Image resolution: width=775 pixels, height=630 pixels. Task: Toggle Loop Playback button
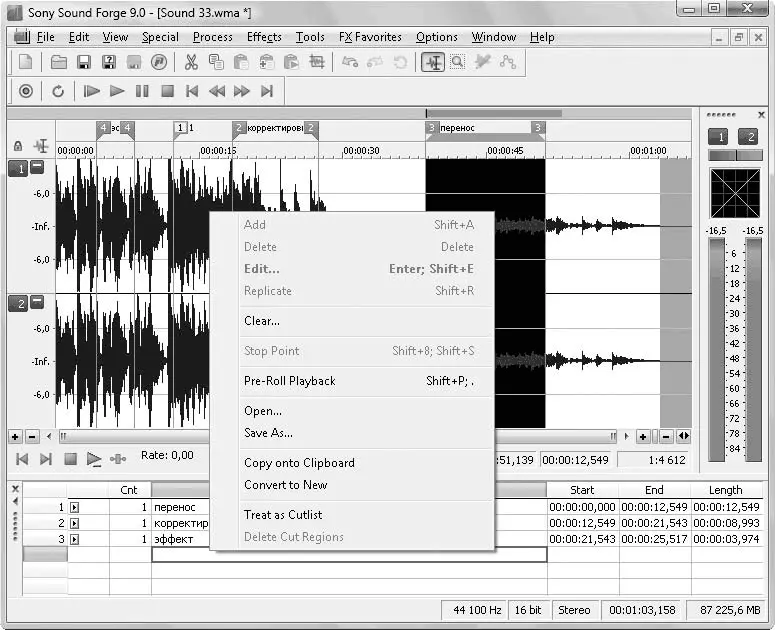pyautogui.click(x=58, y=91)
